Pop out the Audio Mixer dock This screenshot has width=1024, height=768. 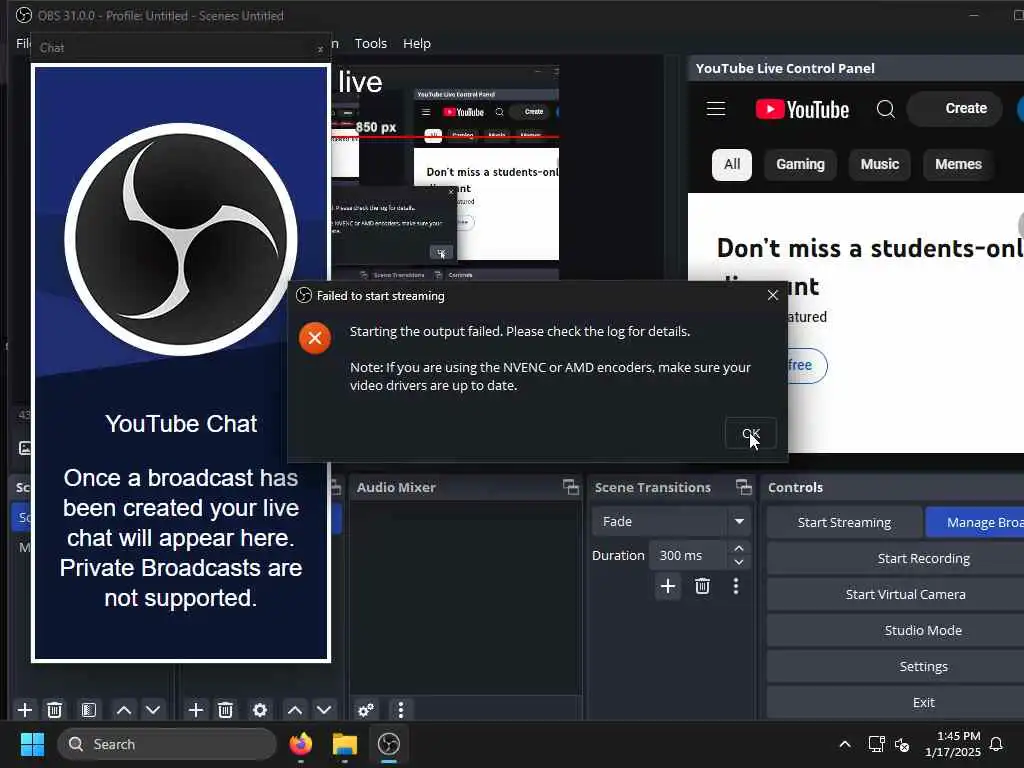[571, 487]
